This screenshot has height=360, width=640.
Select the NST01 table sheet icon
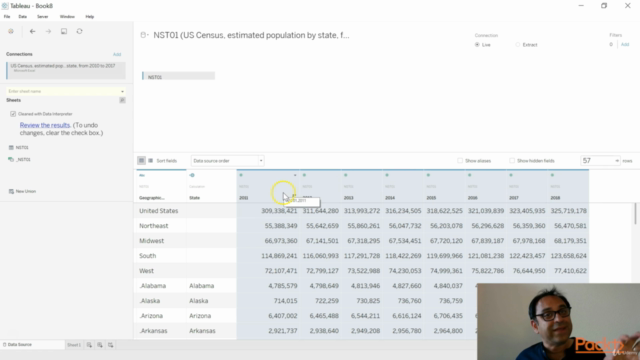point(11,147)
